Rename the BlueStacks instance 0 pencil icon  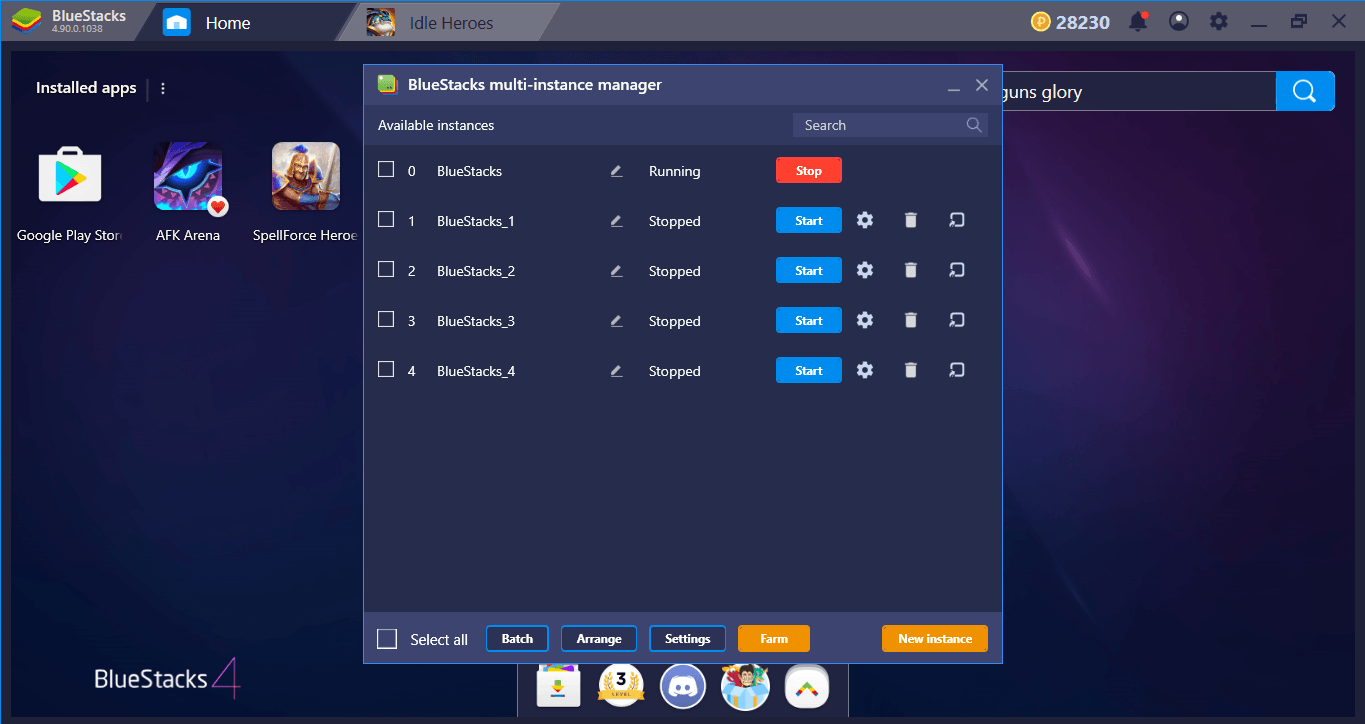(x=616, y=171)
